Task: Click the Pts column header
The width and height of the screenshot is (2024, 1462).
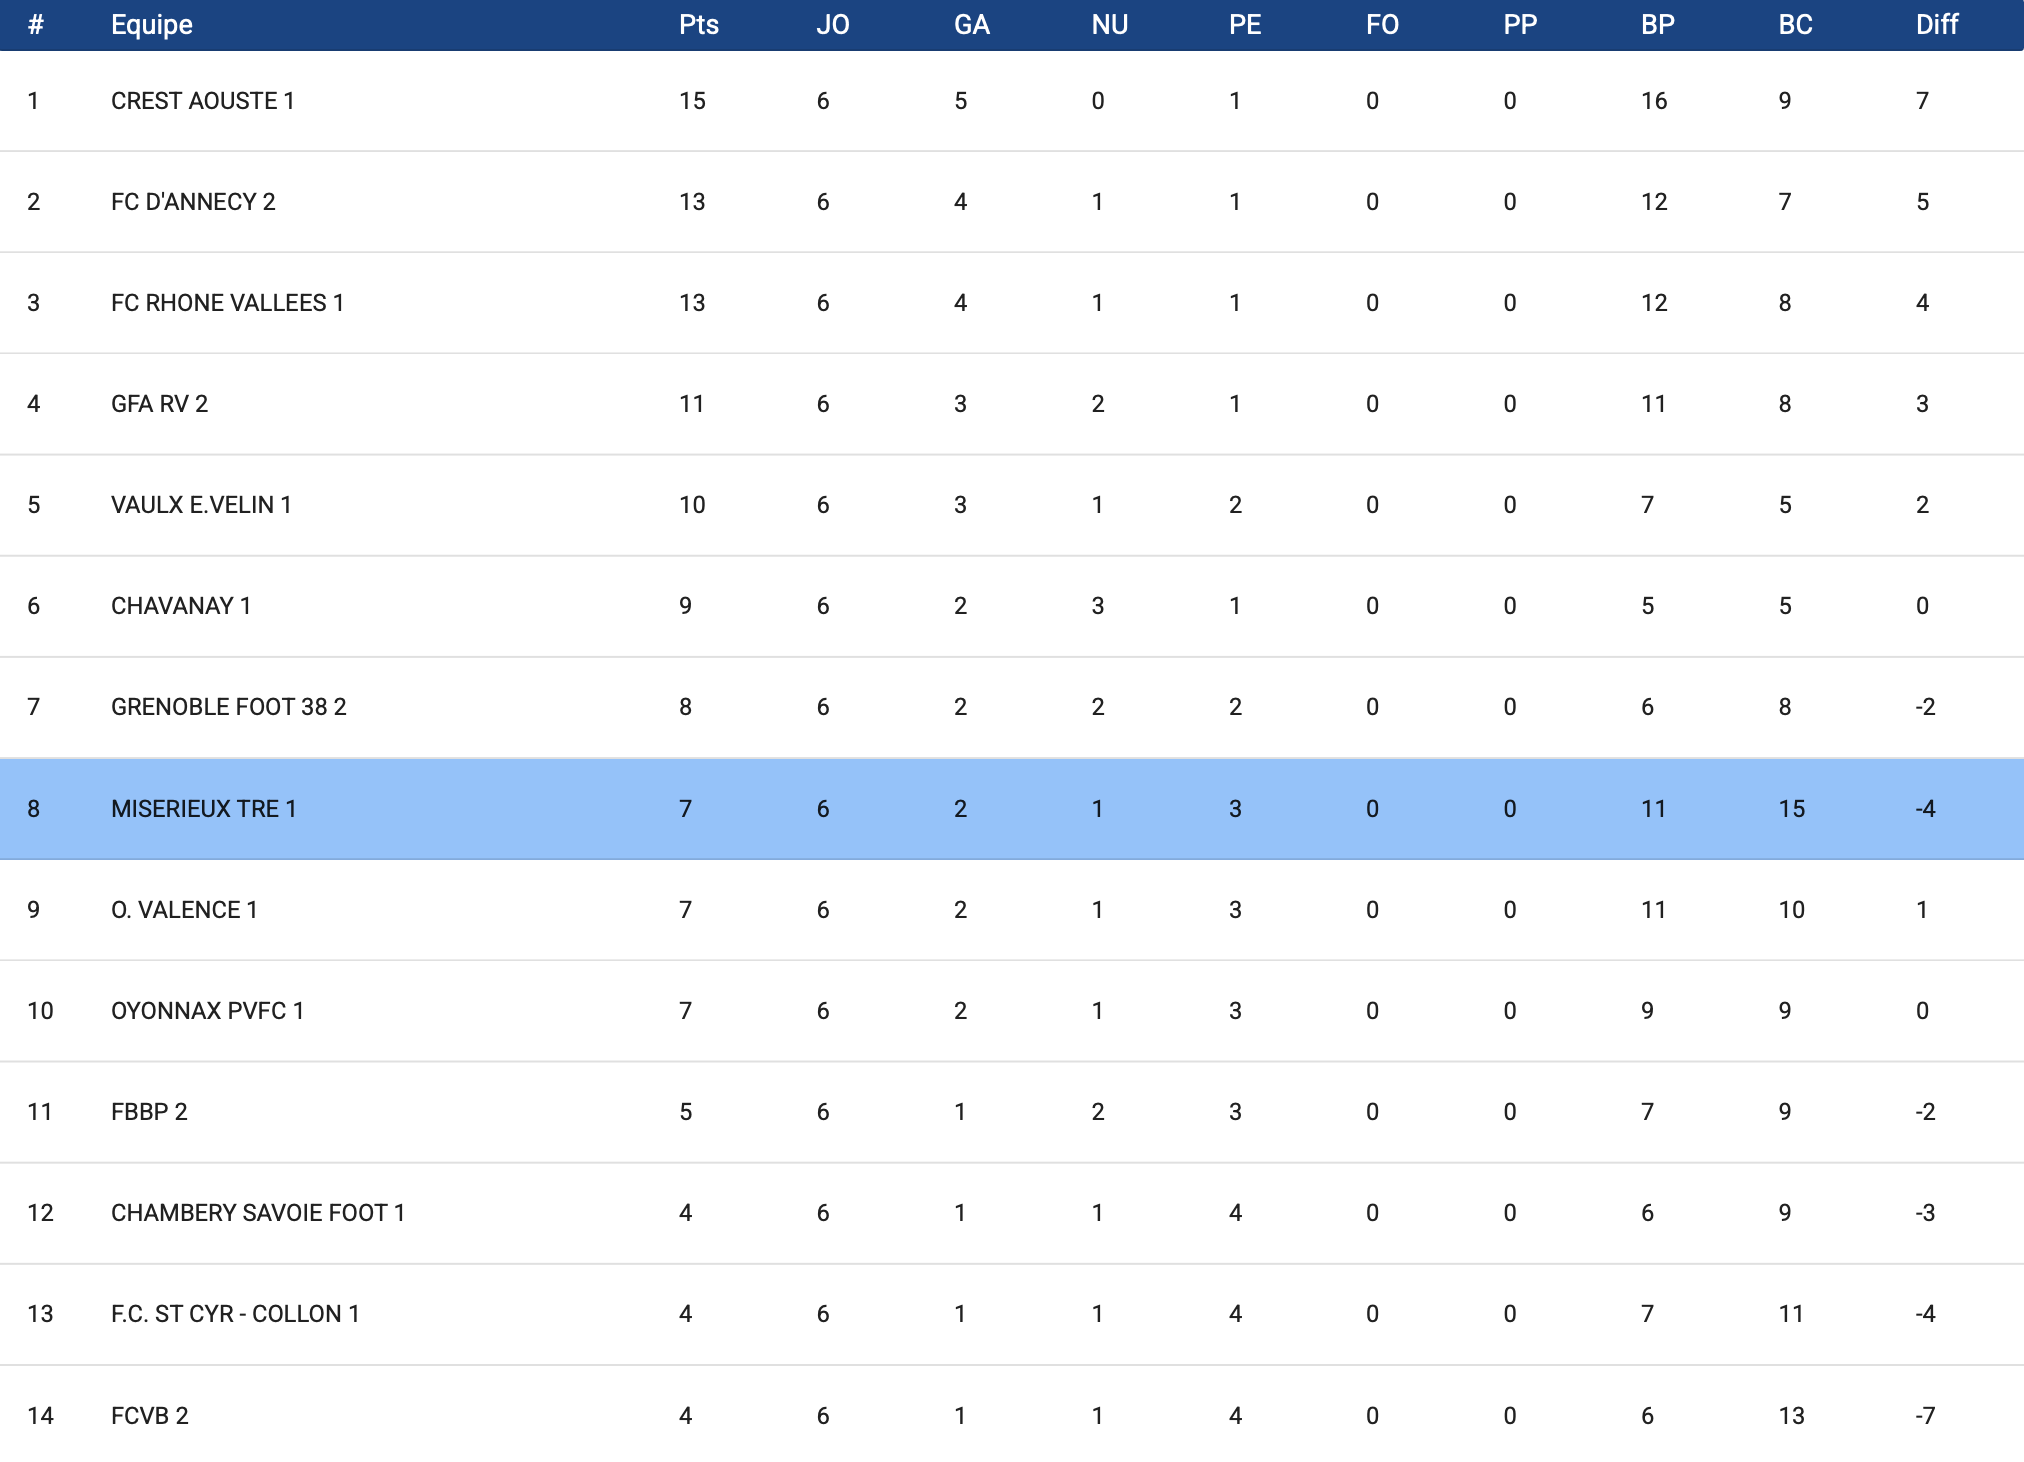Action: [x=698, y=25]
